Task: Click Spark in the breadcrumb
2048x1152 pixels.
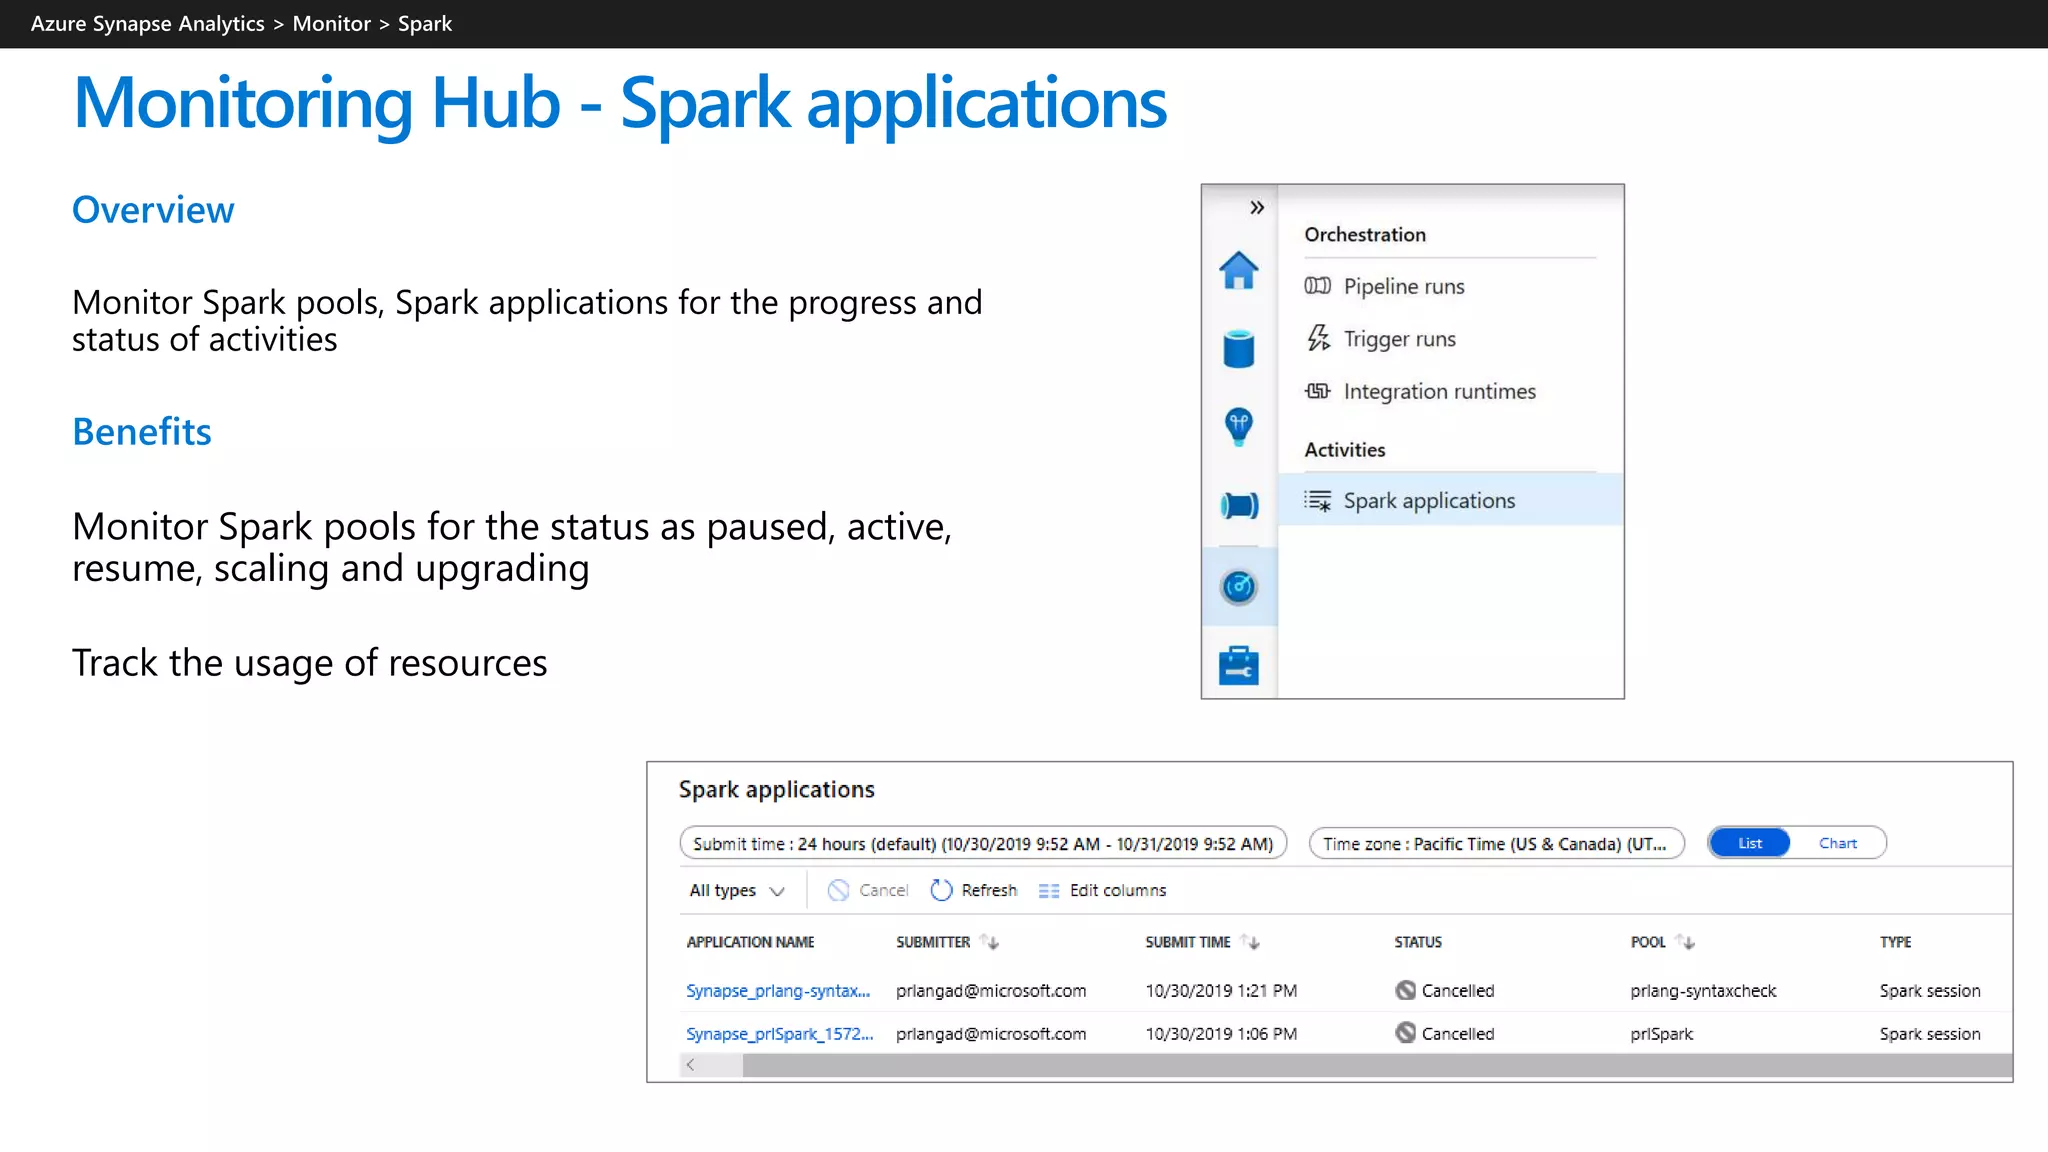Action: pos(425,24)
